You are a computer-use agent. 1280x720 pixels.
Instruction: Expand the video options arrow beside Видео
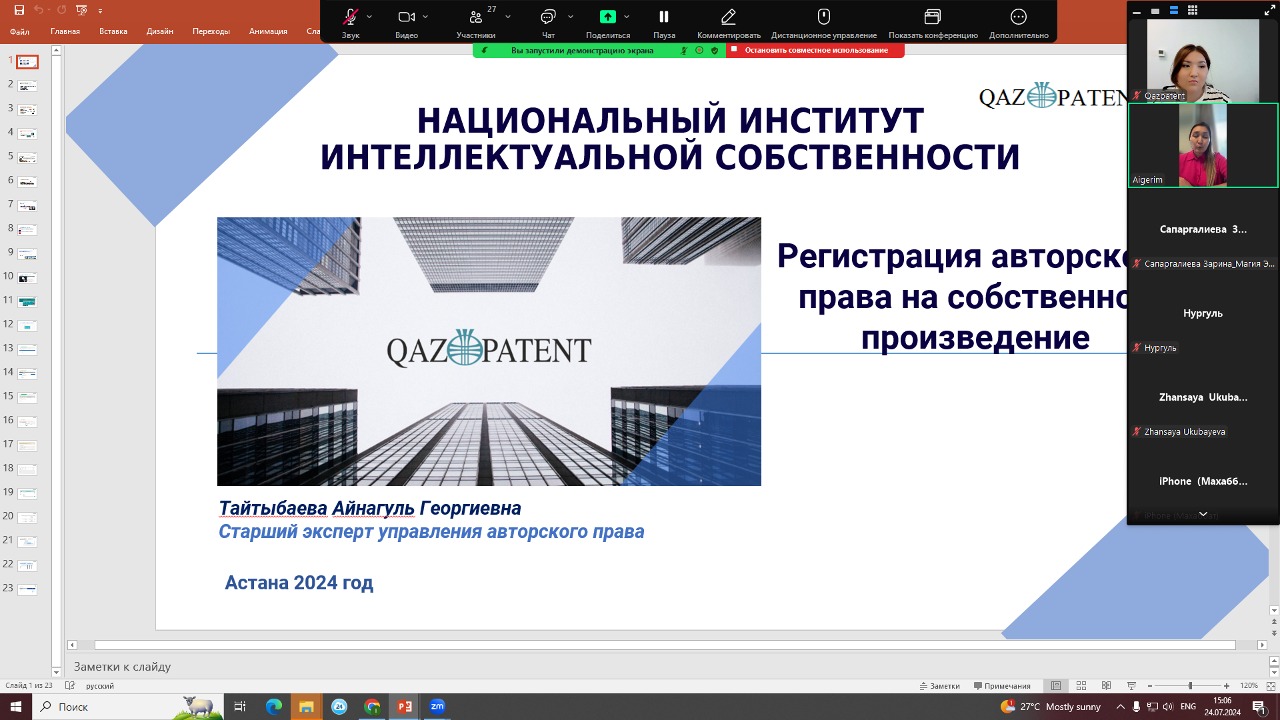click(x=425, y=17)
